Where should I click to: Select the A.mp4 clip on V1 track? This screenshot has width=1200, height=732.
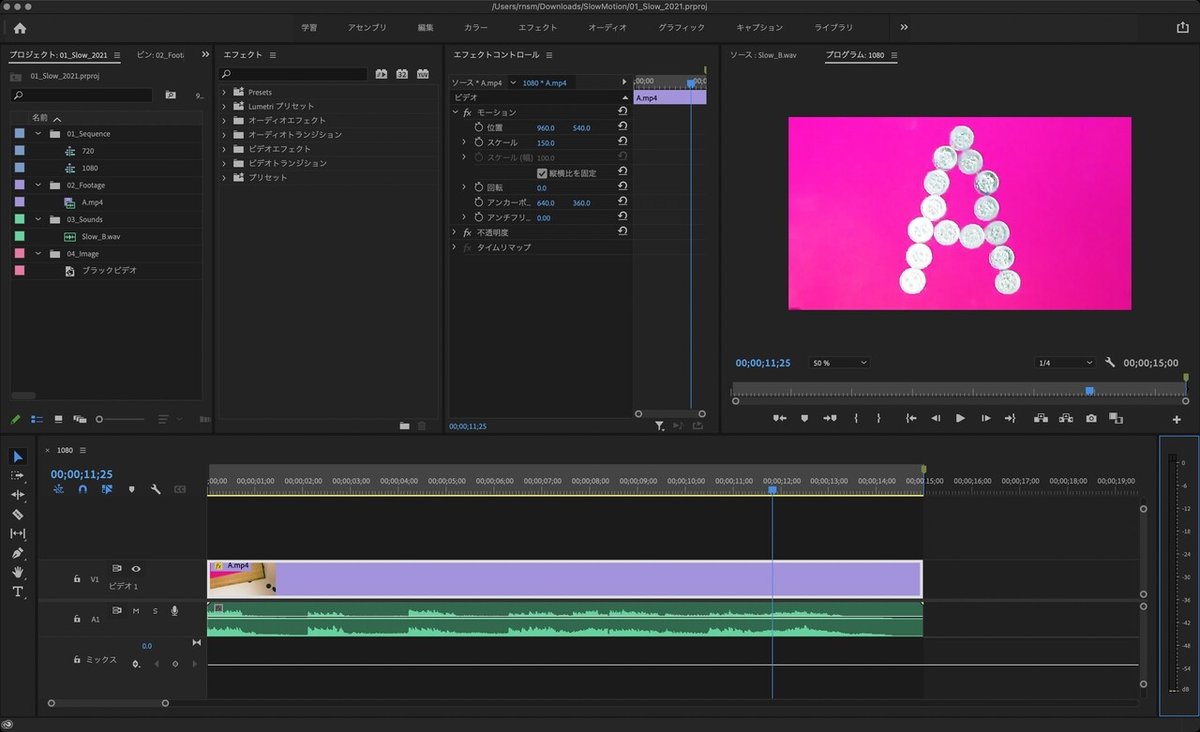point(565,579)
